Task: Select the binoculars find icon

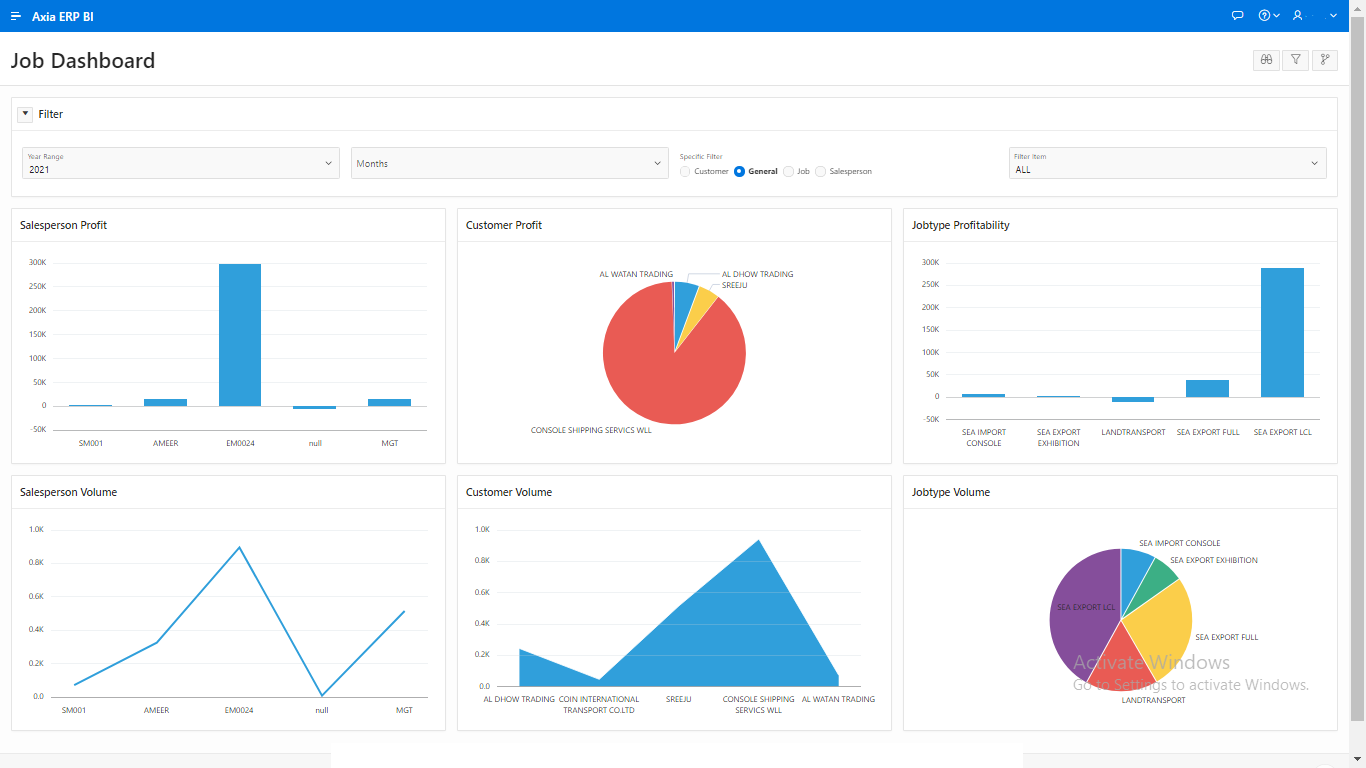Action: coord(1265,60)
